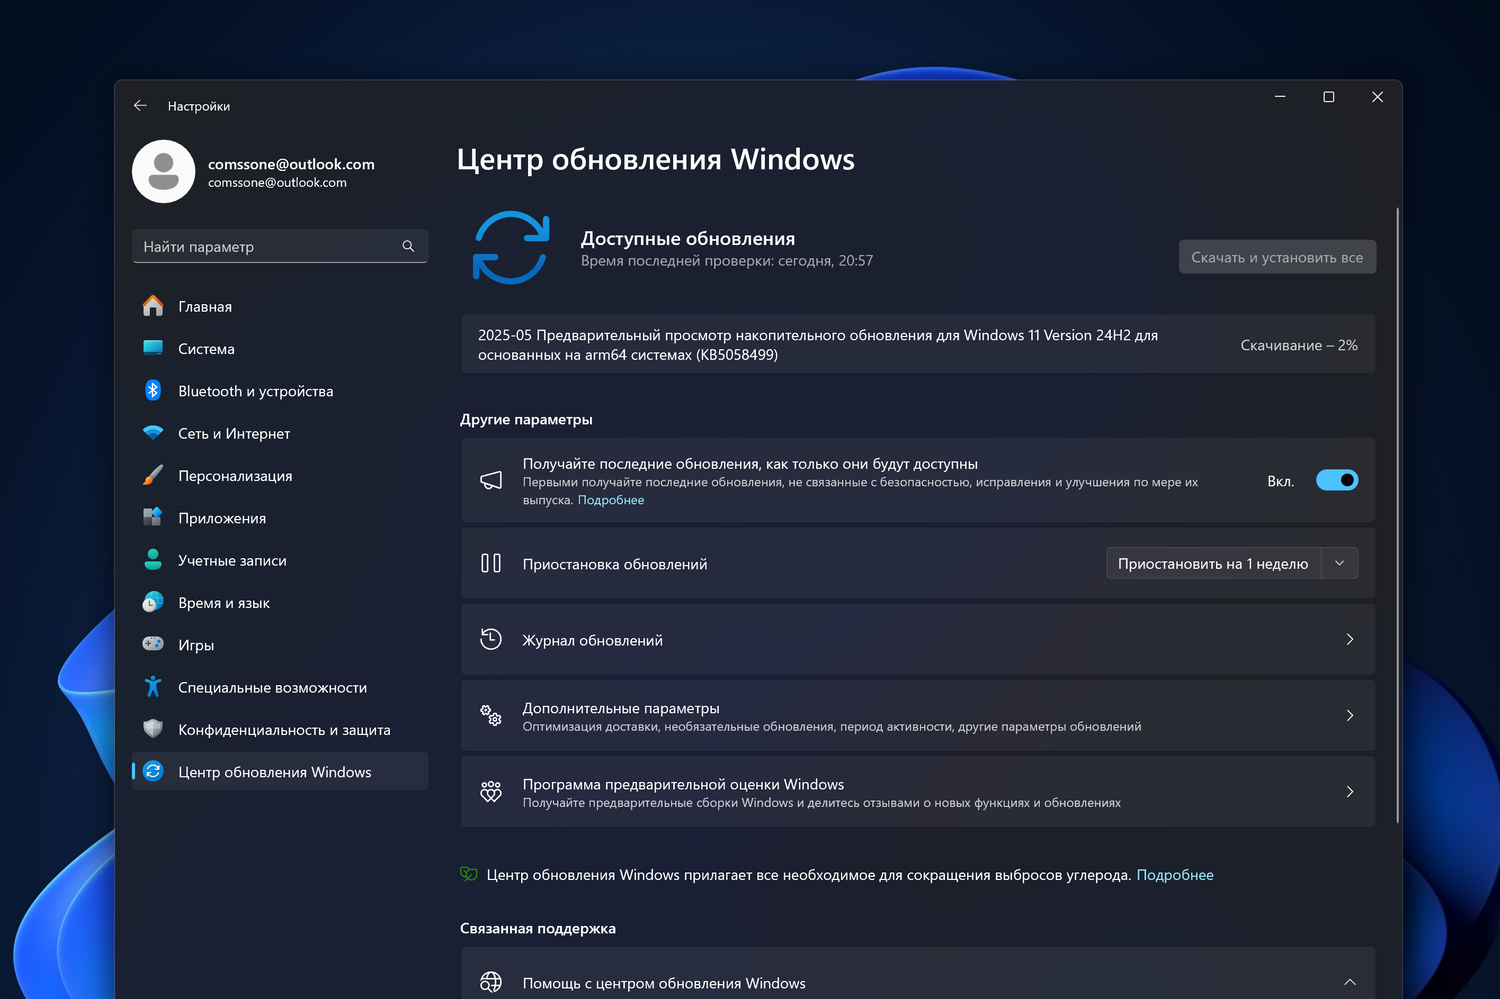This screenshot has width=1500, height=999.
Task: Click the Insider Program hearts icon
Action: (491, 791)
